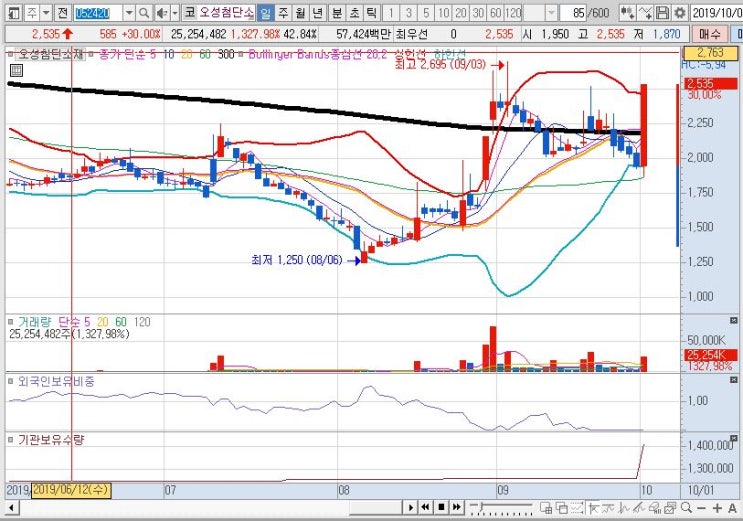Click the pencil line draw icon
This screenshot has width=743, height=521.
[x=639, y=508]
